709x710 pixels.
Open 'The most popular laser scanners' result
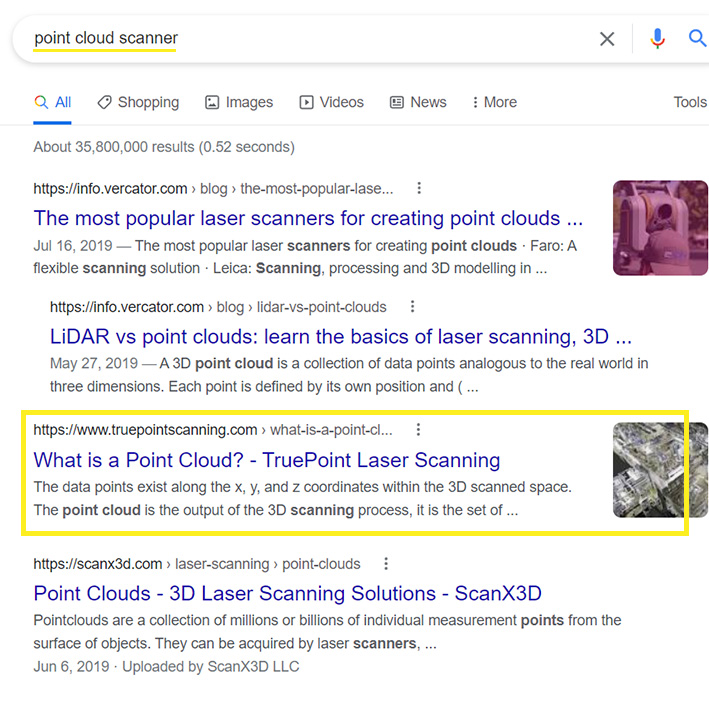[x=308, y=218]
